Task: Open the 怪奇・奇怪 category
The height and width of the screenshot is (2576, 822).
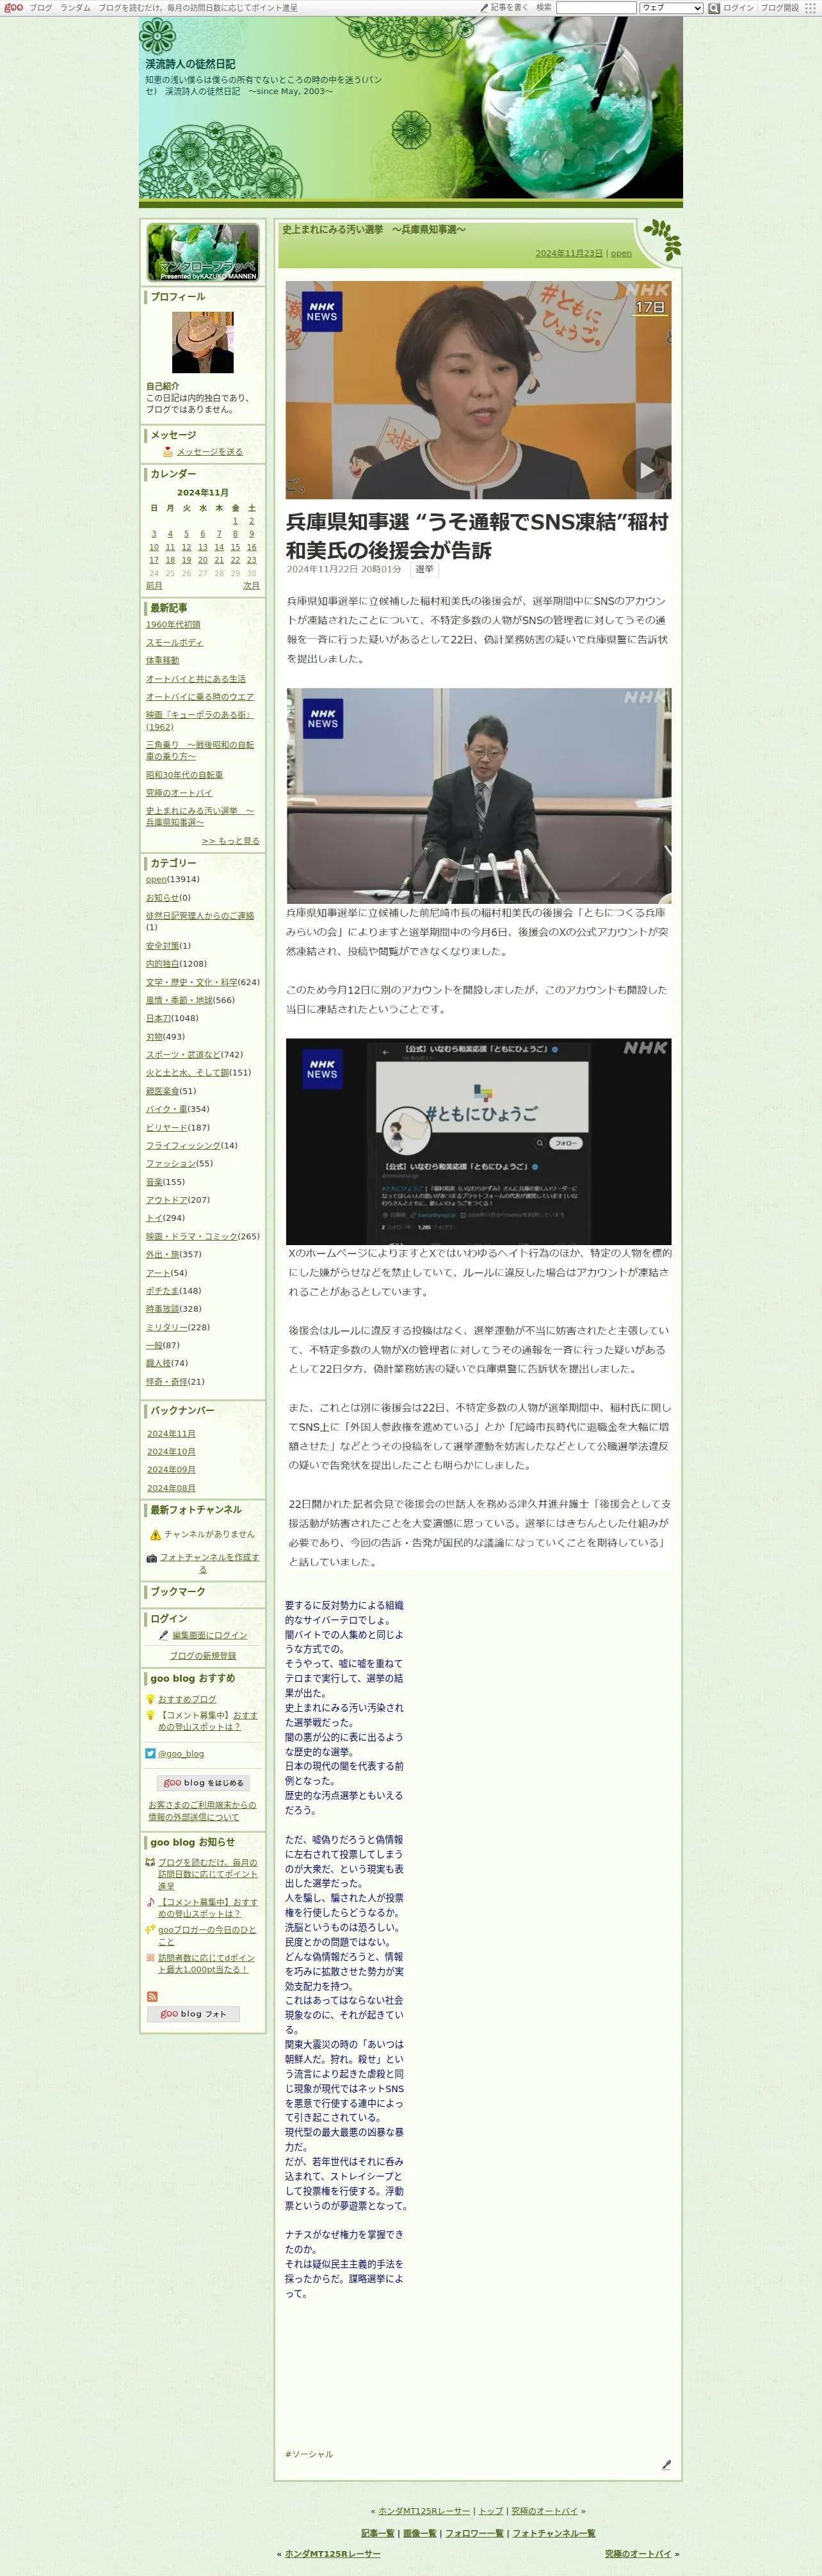Action: pos(166,1382)
